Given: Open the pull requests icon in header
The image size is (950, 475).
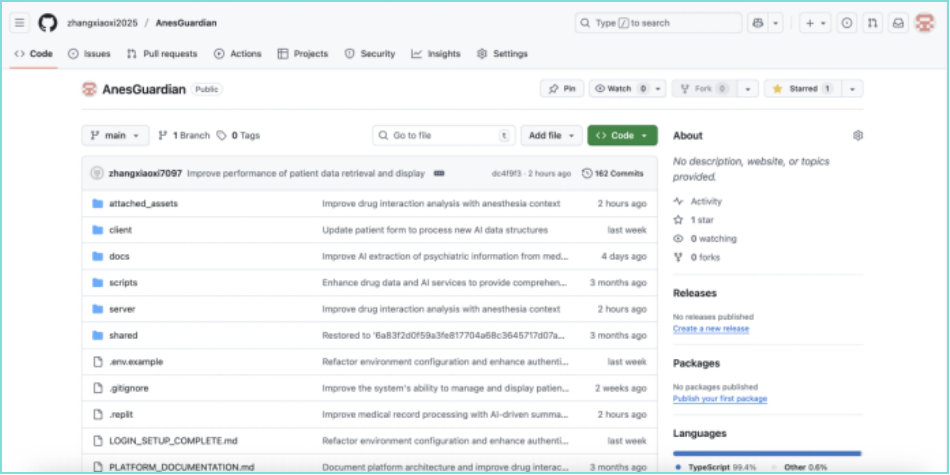Looking at the screenshot, I should [873, 23].
